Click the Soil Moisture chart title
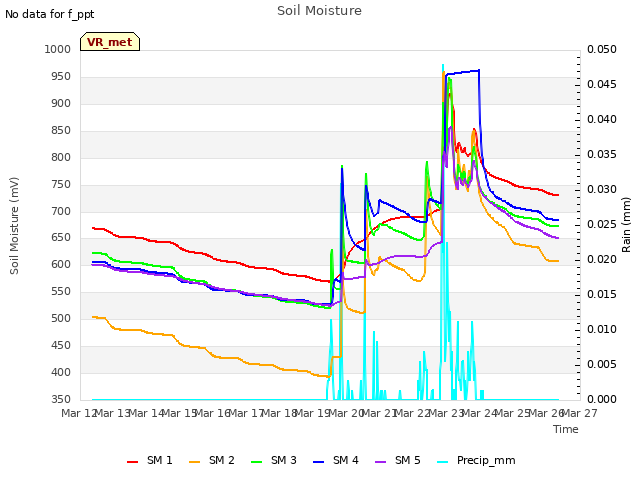 pos(319,11)
